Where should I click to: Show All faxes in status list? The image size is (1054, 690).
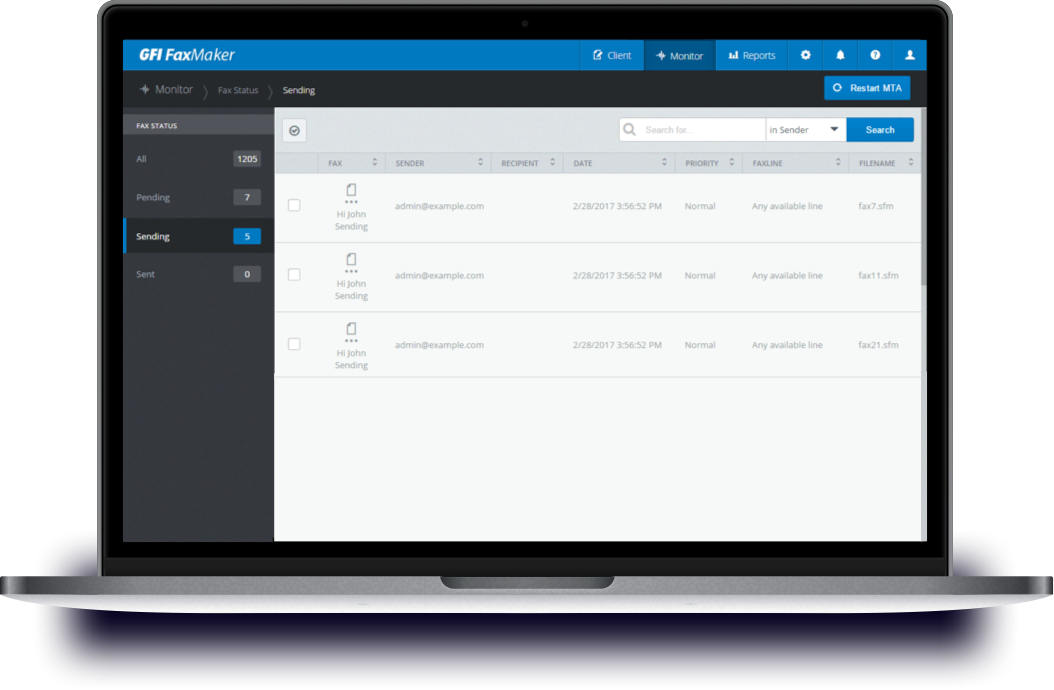coord(198,159)
